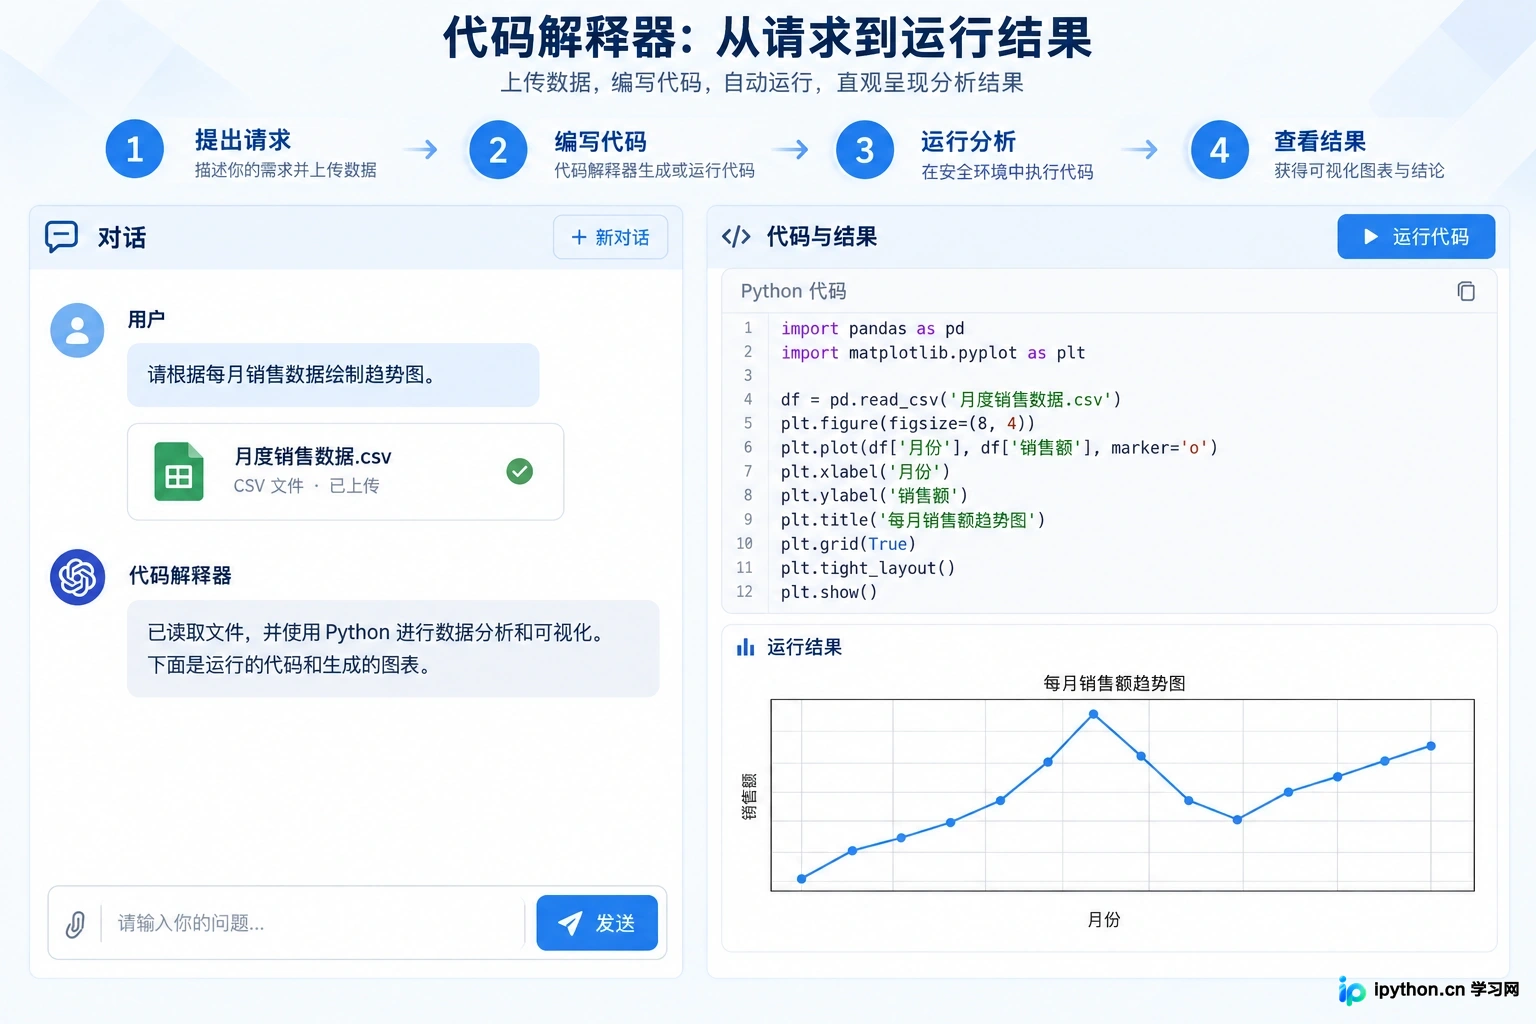
Task: Click the import matplotlib.pyplot line
Action: click(932, 352)
